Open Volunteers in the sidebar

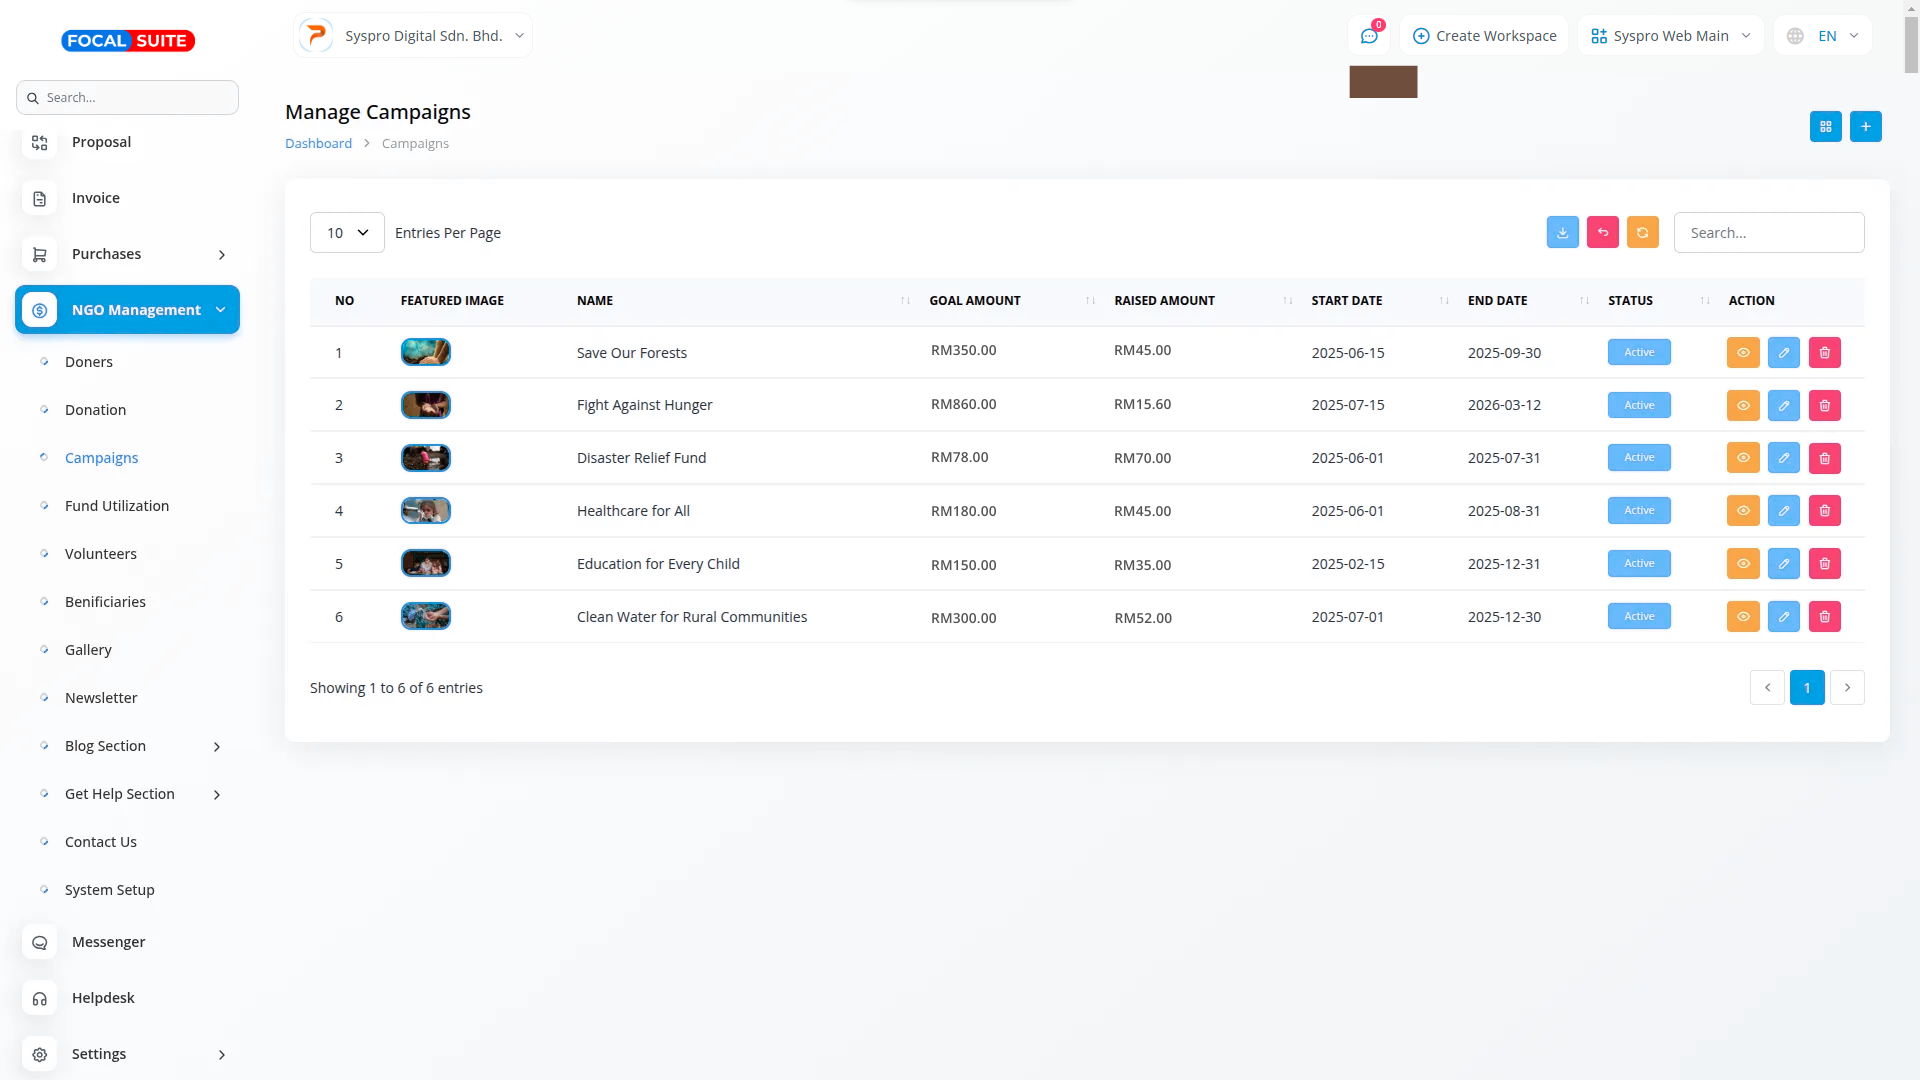[x=101, y=554]
